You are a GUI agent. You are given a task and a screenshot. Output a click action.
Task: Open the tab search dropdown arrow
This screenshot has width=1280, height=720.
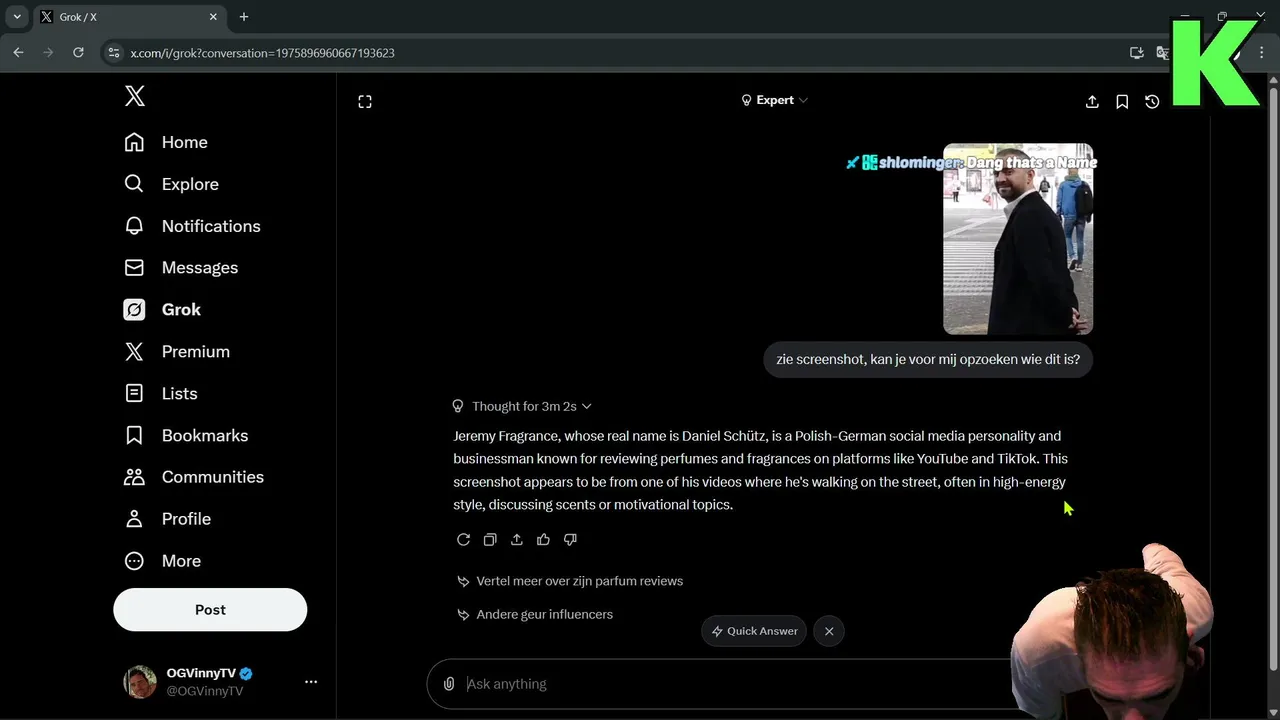pyautogui.click(x=17, y=17)
